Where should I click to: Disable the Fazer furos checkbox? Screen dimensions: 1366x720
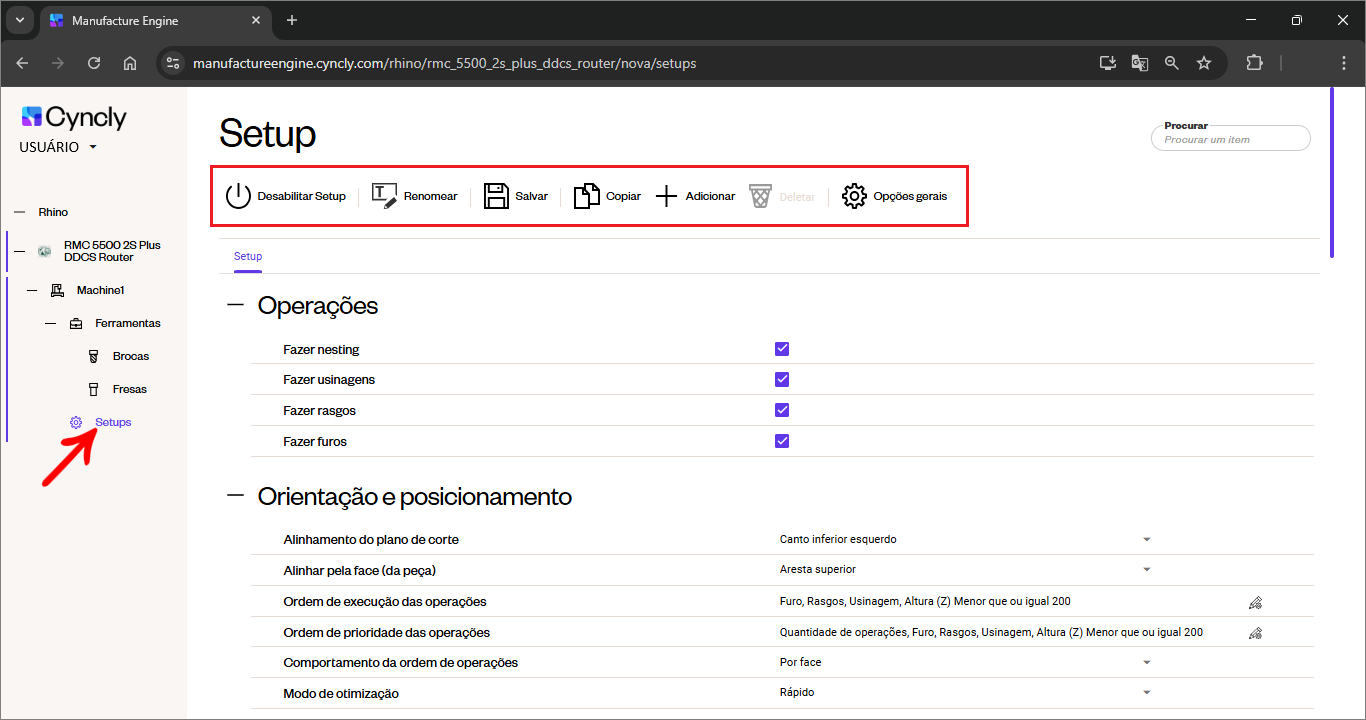pos(782,441)
